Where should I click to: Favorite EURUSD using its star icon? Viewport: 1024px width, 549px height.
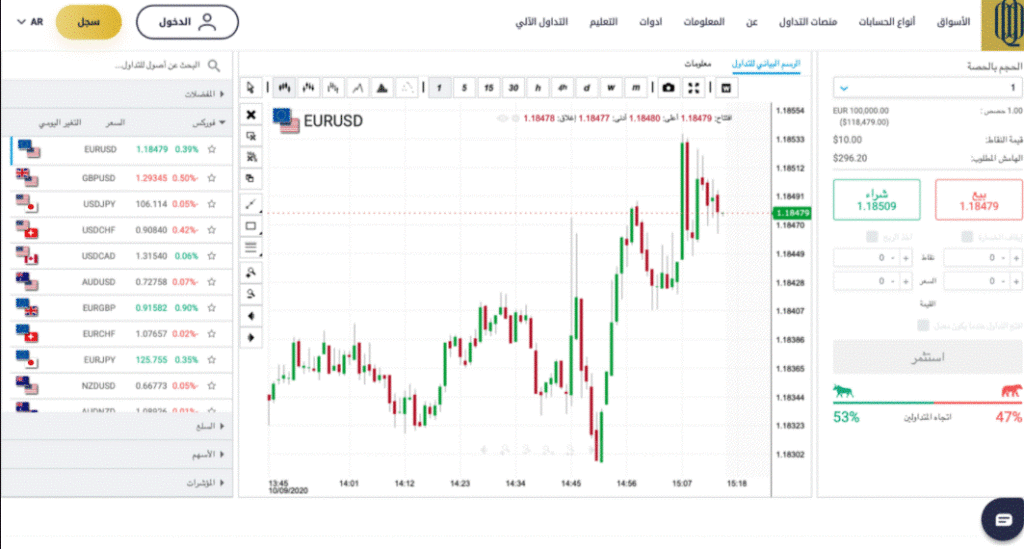pos(212,149)
